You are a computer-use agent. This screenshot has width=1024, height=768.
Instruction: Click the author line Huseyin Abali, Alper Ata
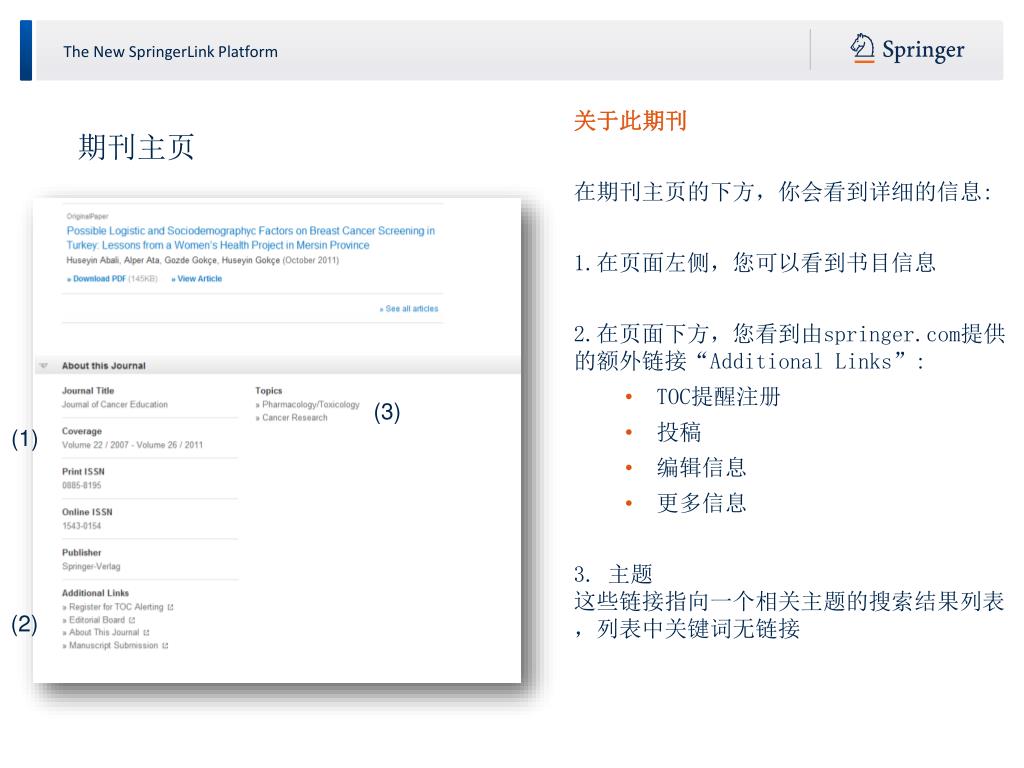(x=202, y=261)
